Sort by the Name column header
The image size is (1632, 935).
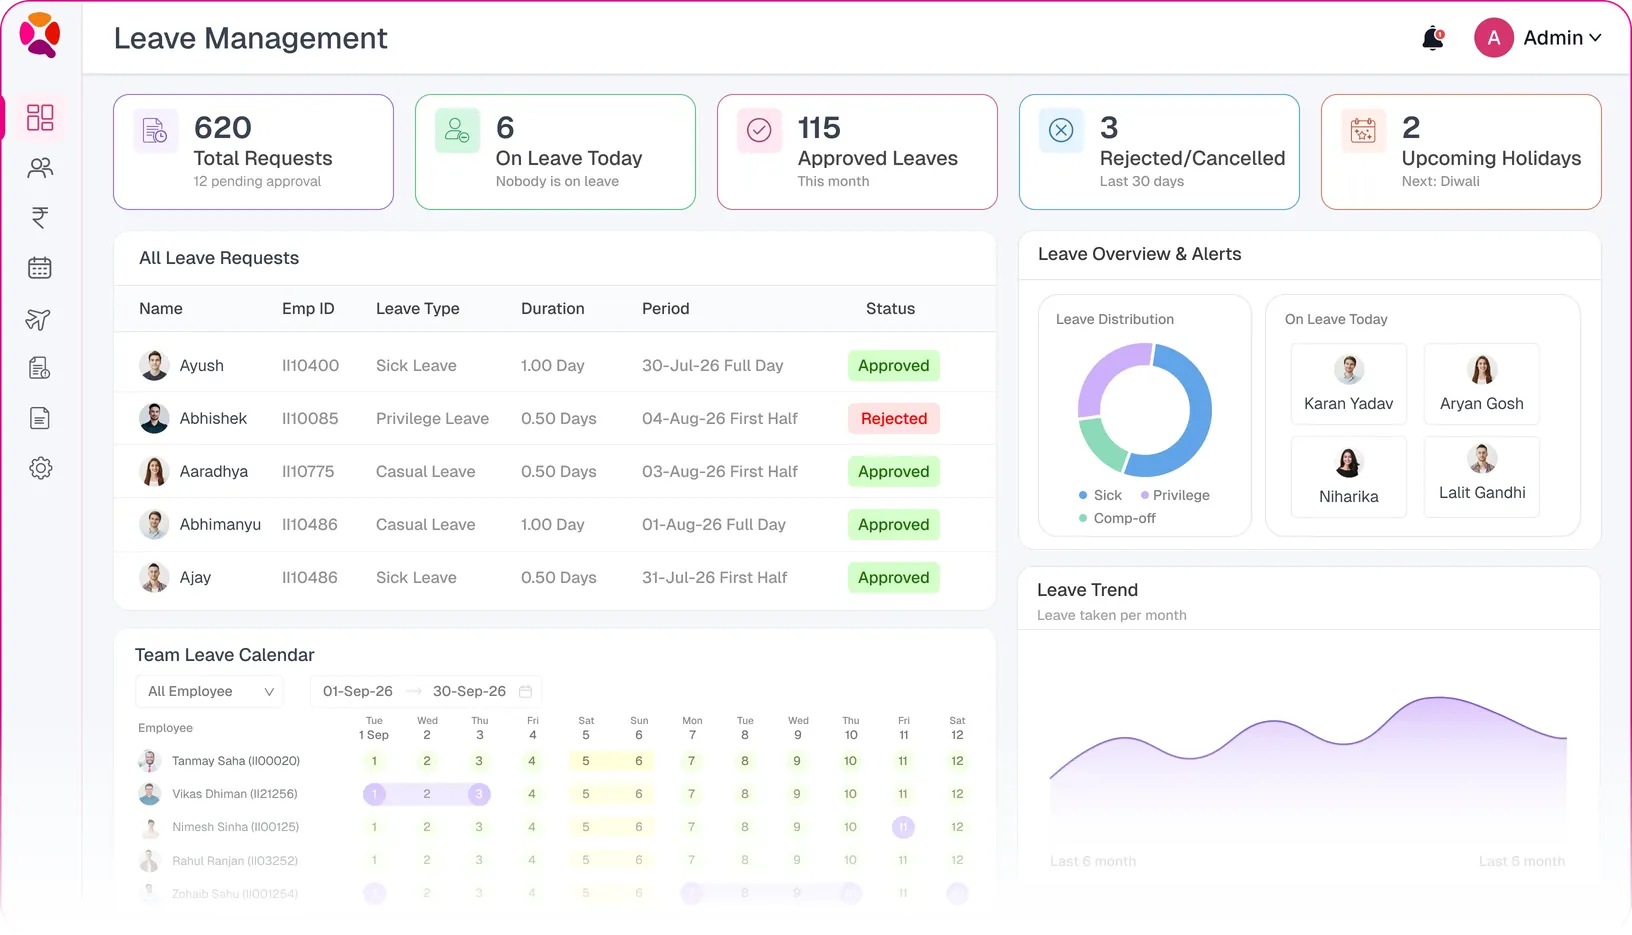pyautogui.click(x=161, y=309)
